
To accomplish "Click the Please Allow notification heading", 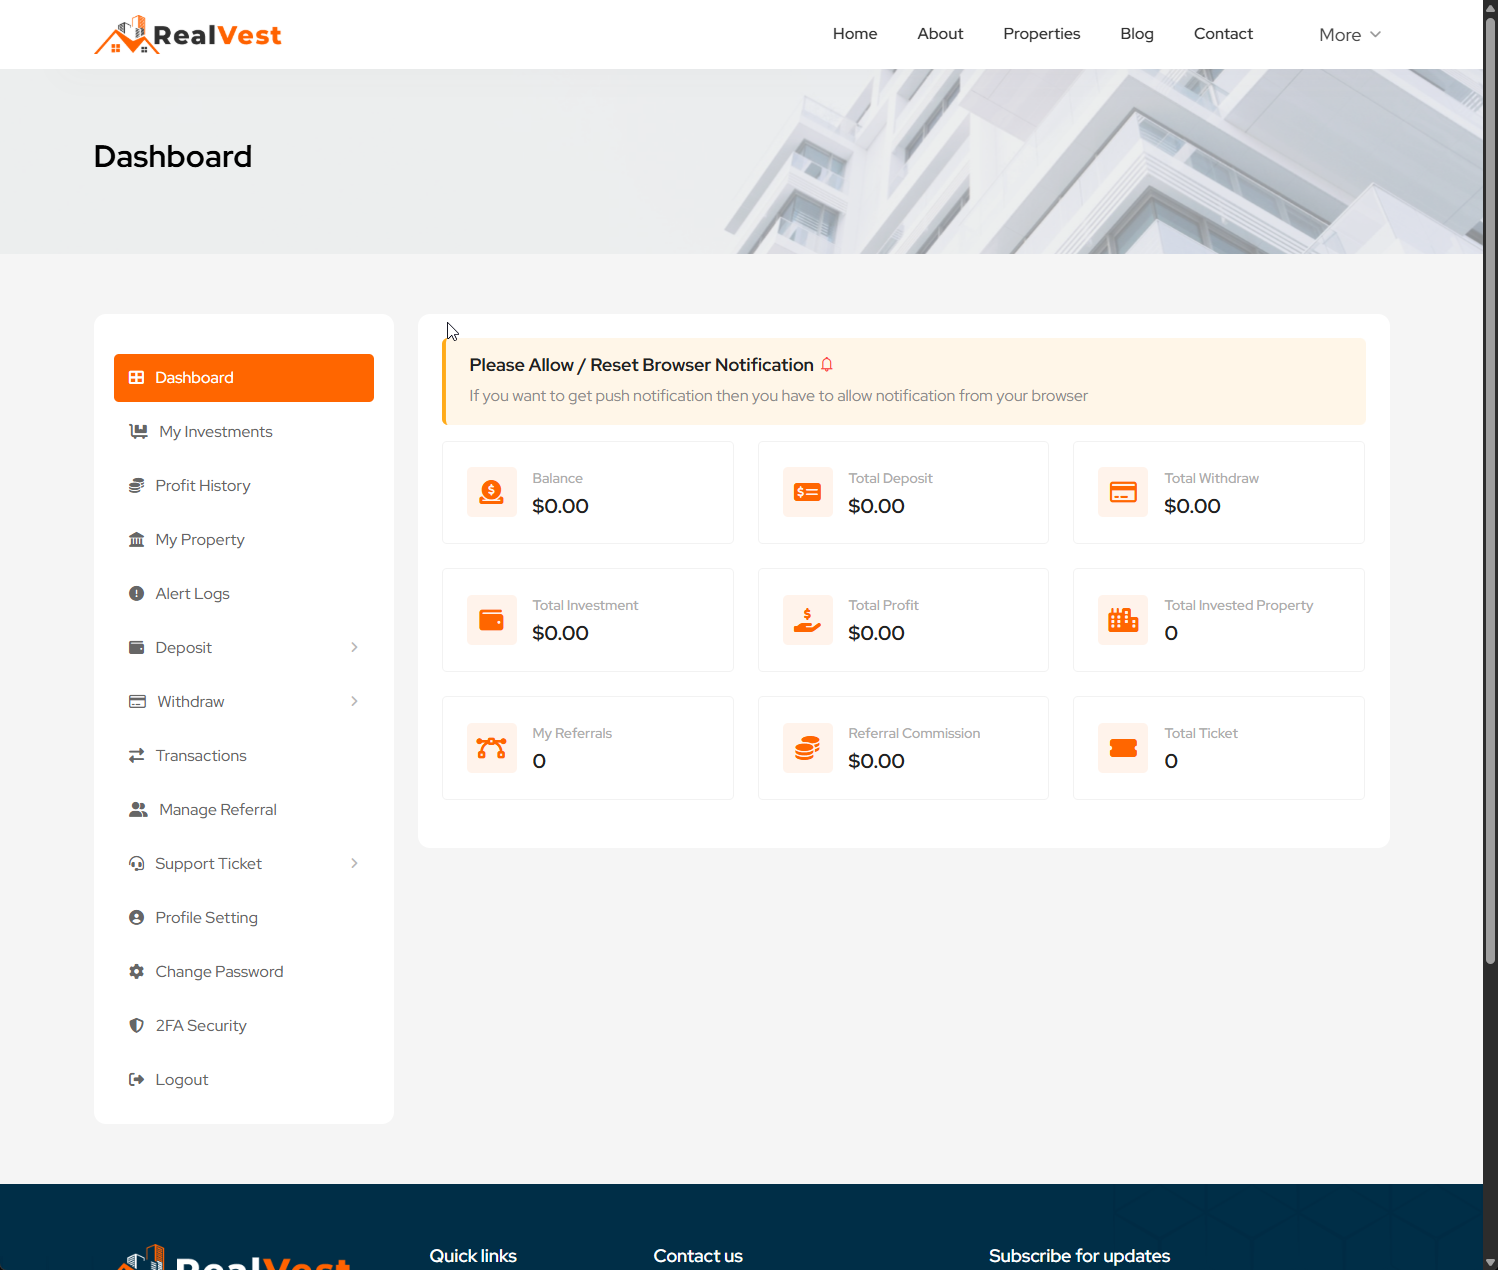I will coord(641,365).
